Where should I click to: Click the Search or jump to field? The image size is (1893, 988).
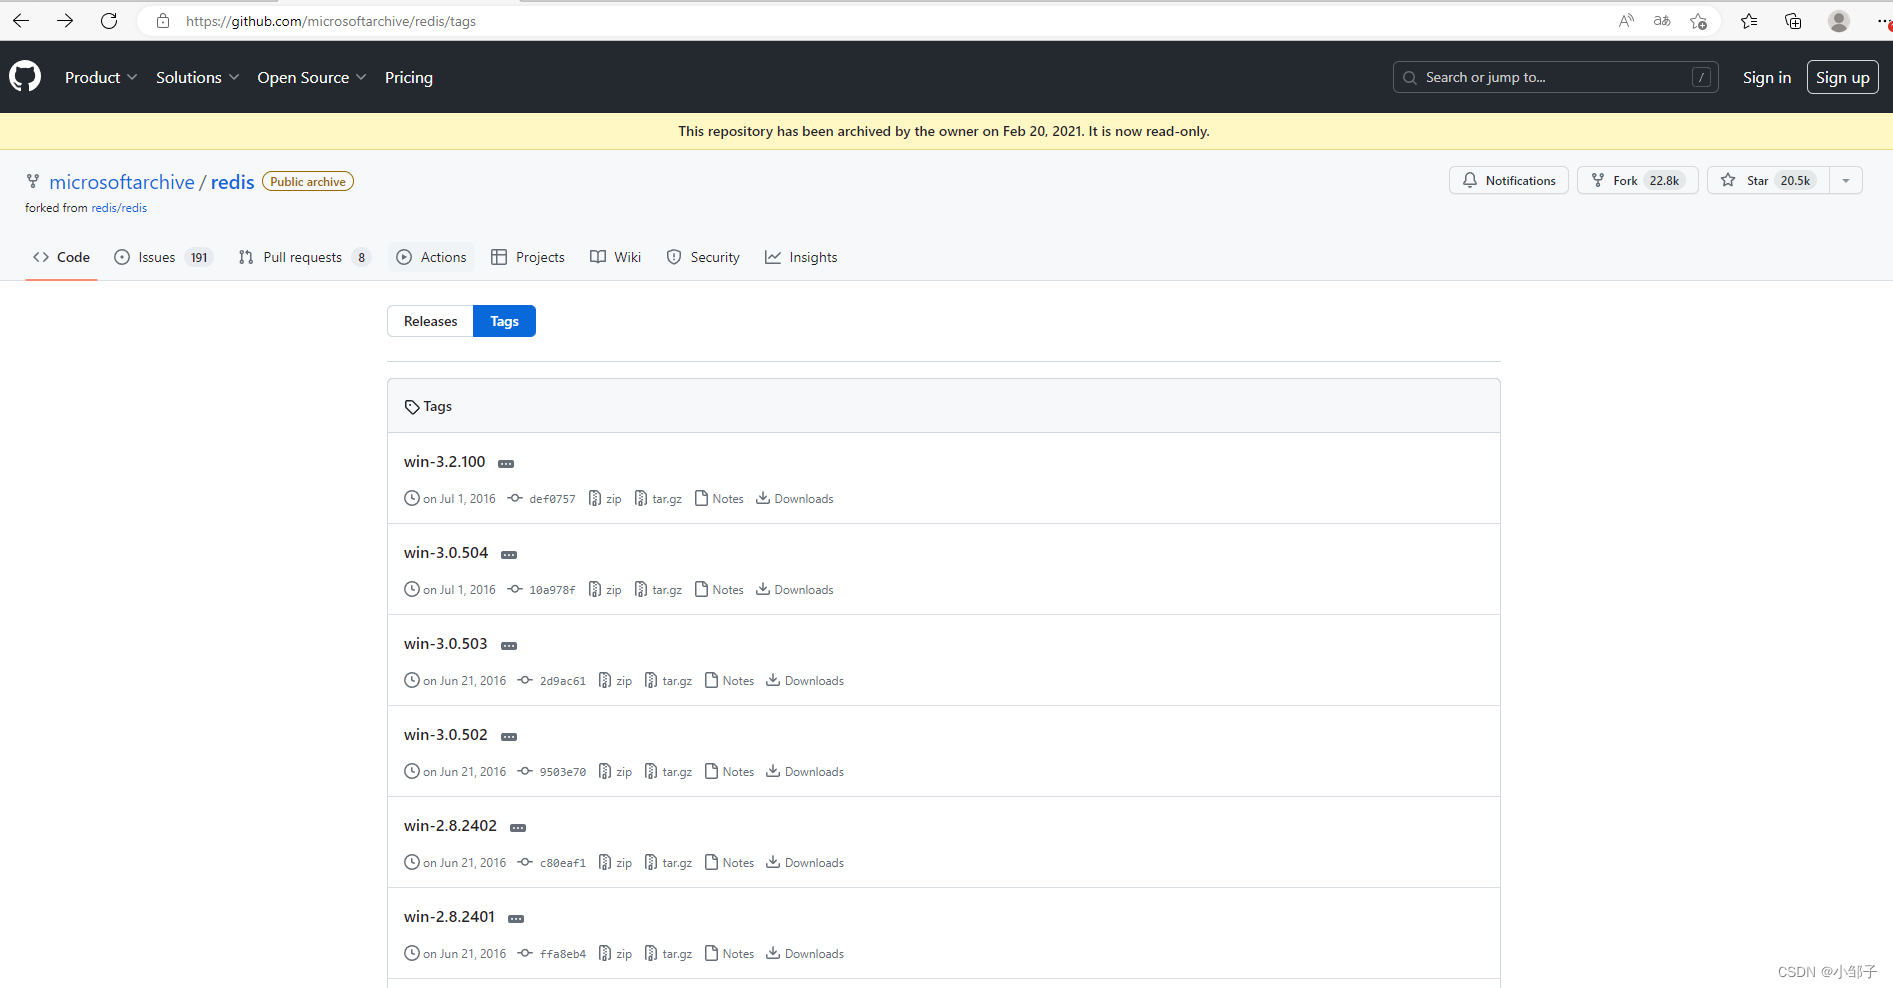click(1555, 77)
